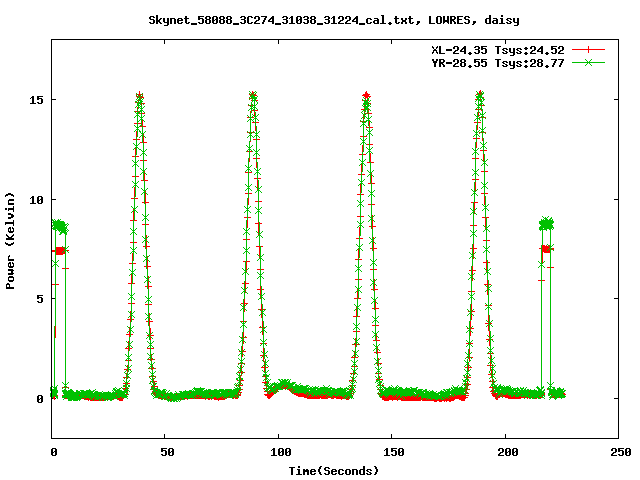Click the fourth peak's top near 188 seconds
640x480 pixels.
point(480,96)
